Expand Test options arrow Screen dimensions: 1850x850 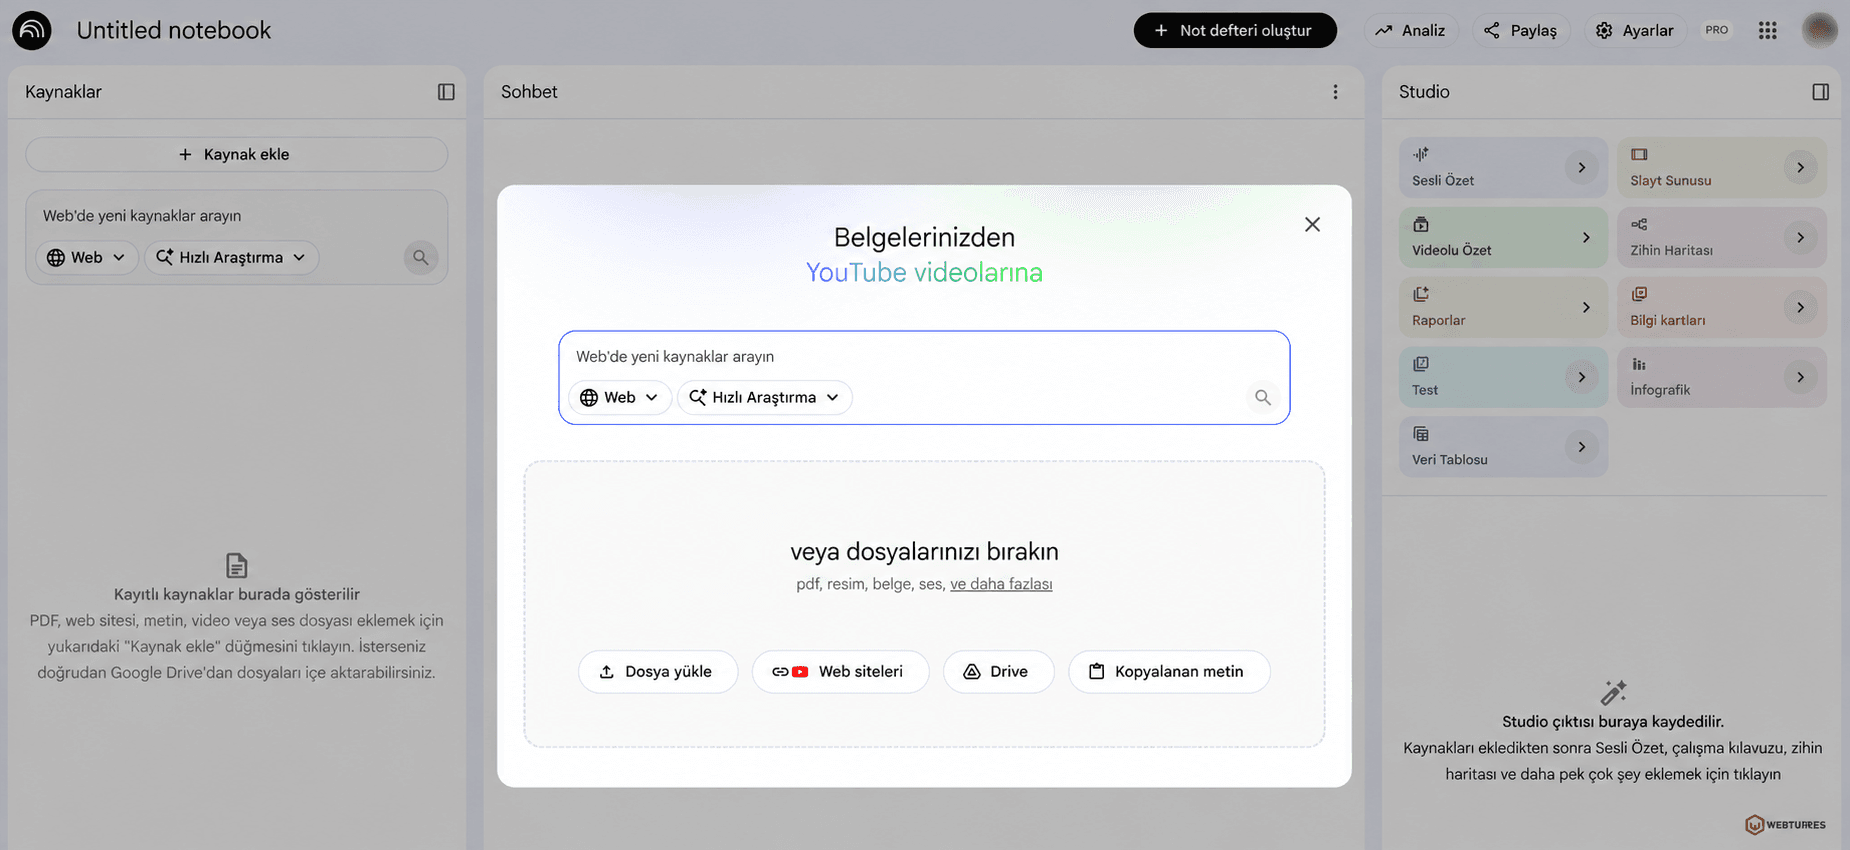tap(1582, 377)
